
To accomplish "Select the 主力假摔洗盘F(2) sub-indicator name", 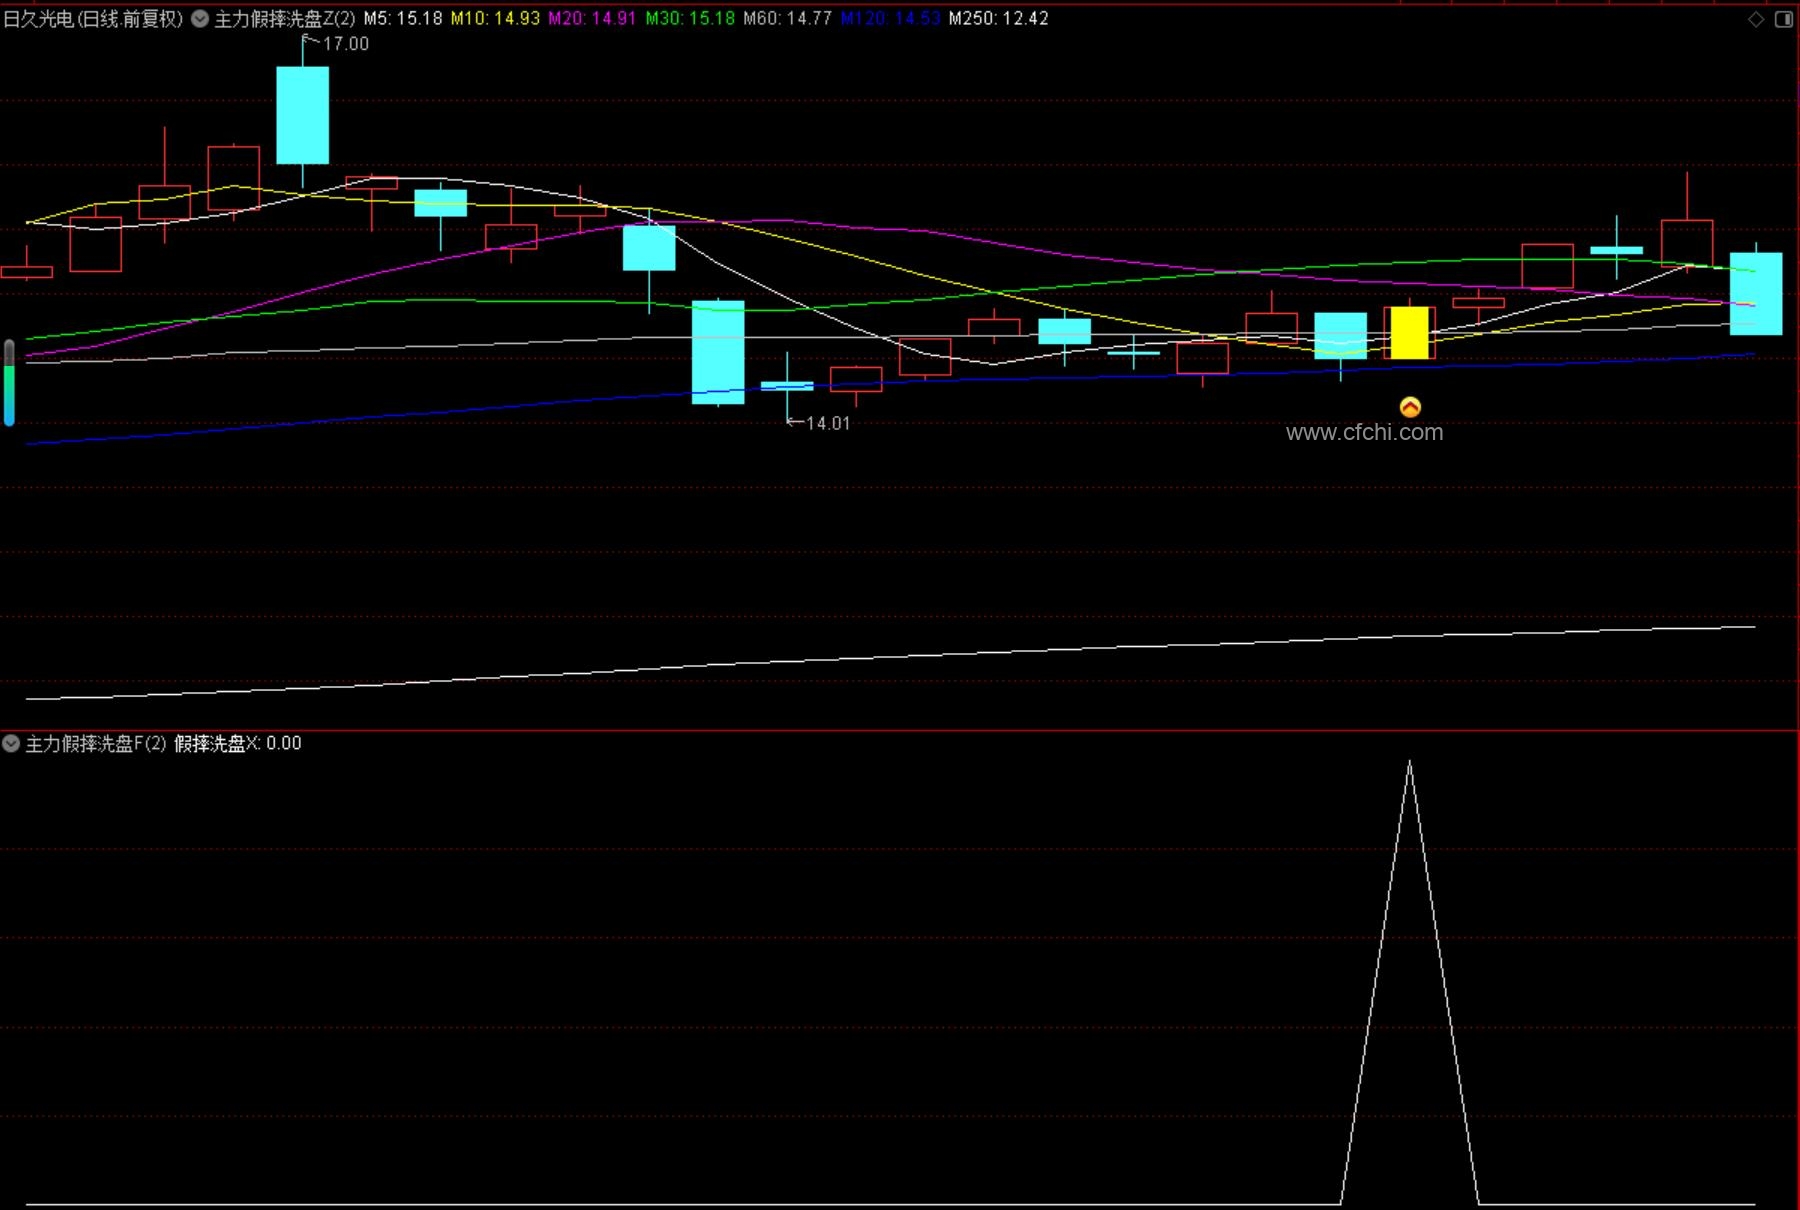I will (x=96, y=743).
